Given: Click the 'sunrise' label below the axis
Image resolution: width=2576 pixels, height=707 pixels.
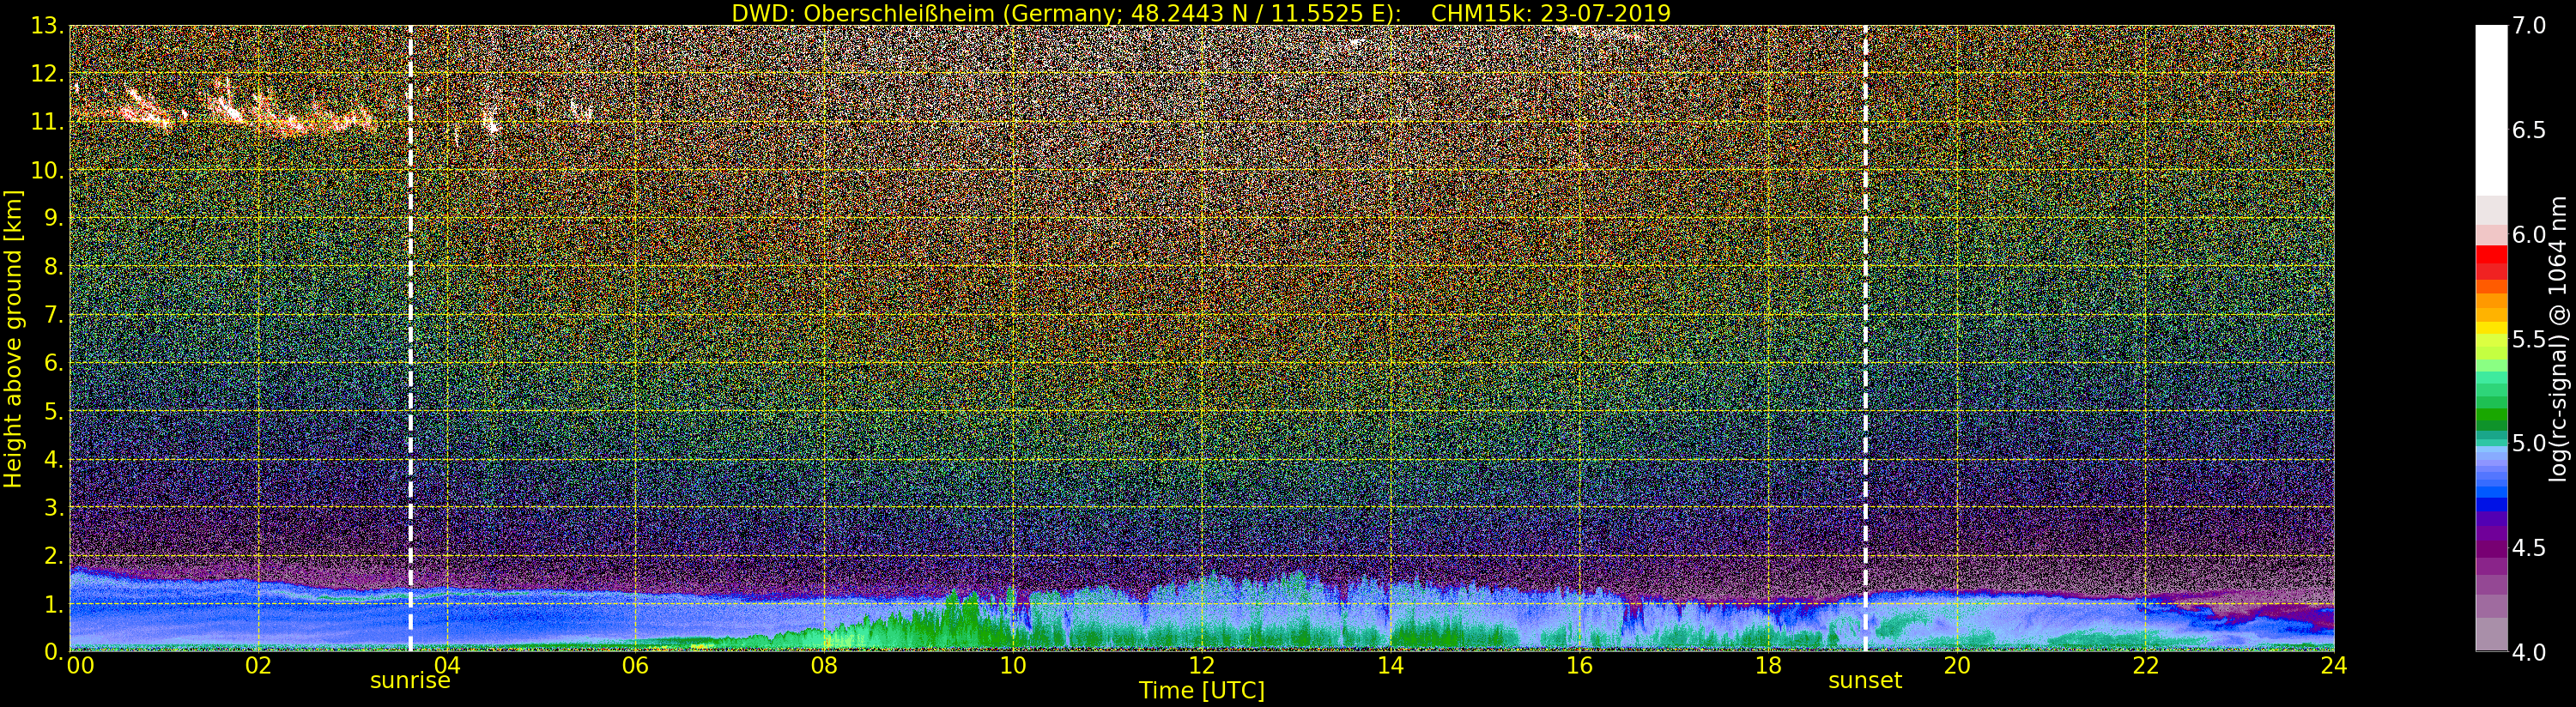Looking at the screenshot, I should pos(410,681).
